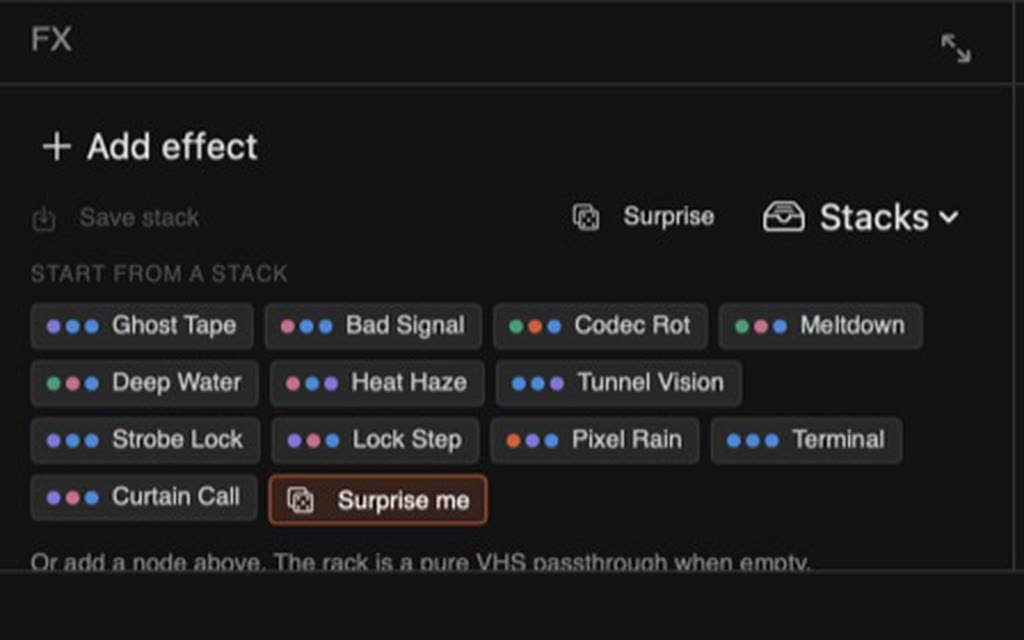Click the dice icon next to Surprise
The height and width of the screenshot is (640, 1024).
[586, 217]
